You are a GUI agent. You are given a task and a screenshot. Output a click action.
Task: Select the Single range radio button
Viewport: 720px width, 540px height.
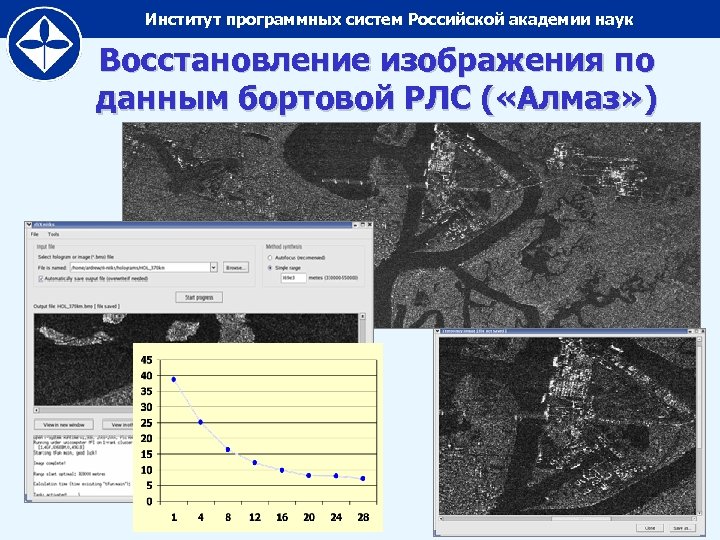click(x=270, y=268)
